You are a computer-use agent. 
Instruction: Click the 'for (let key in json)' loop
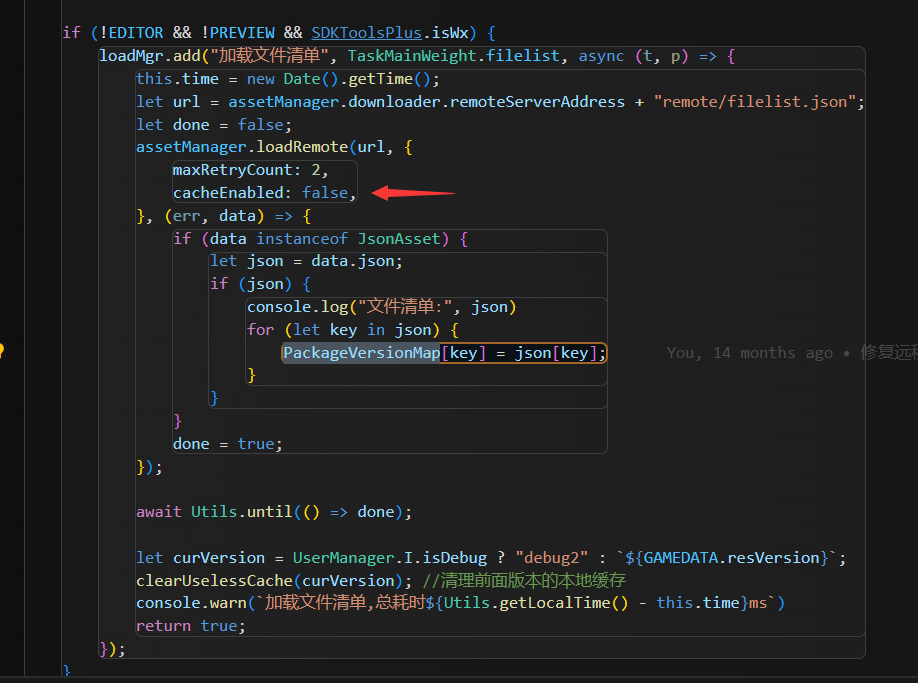point(352,330)
